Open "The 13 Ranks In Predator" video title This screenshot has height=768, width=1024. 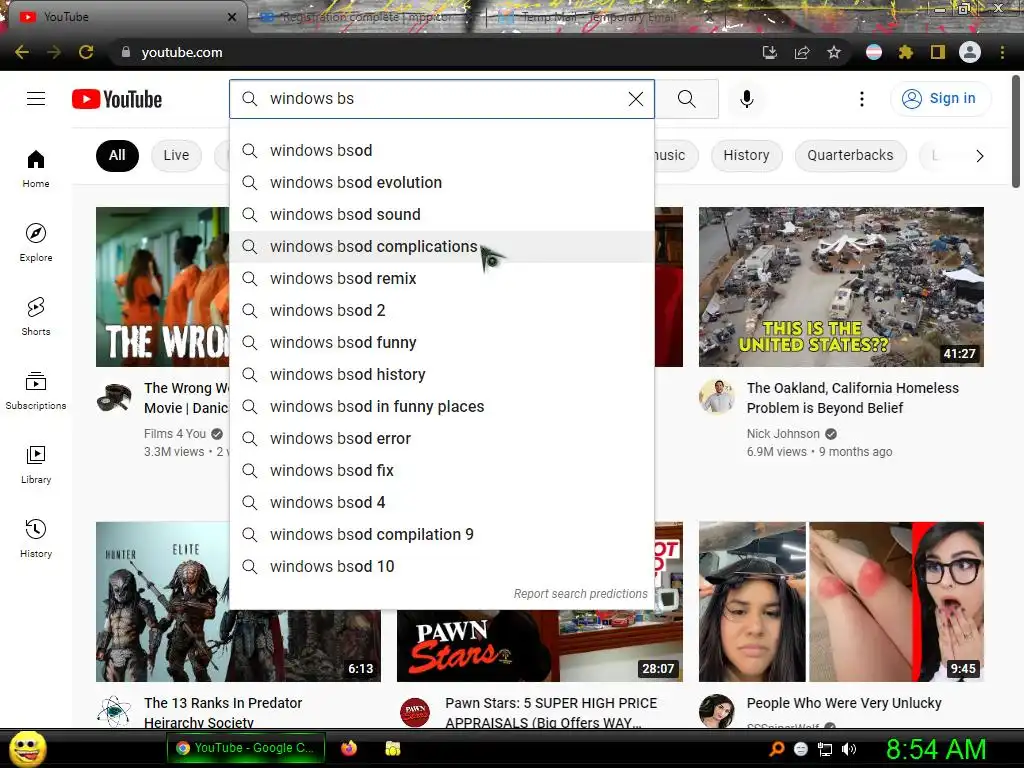coord(223,712)
